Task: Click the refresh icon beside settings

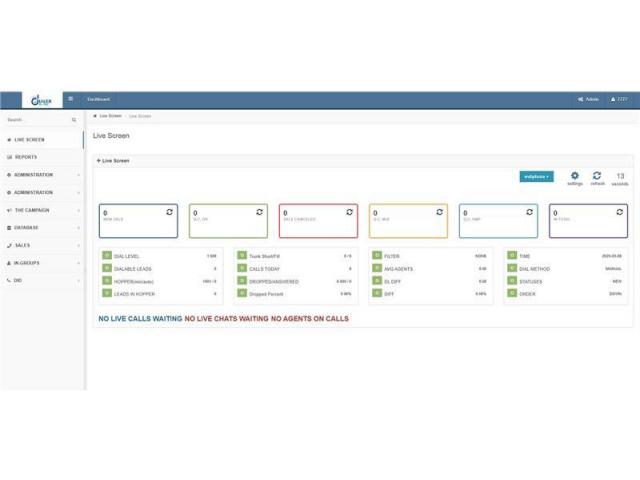Action: coord(597,176)
